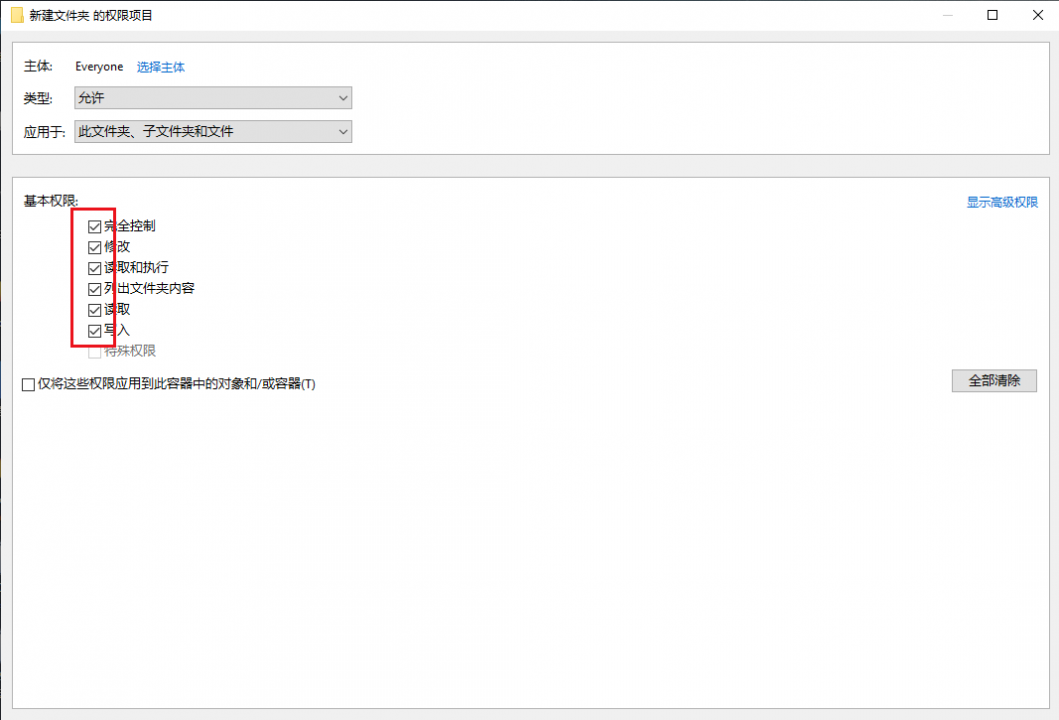Click the Everyone principal name
The height and width of the screenshot is (720, 1059).
pos(99,67)
